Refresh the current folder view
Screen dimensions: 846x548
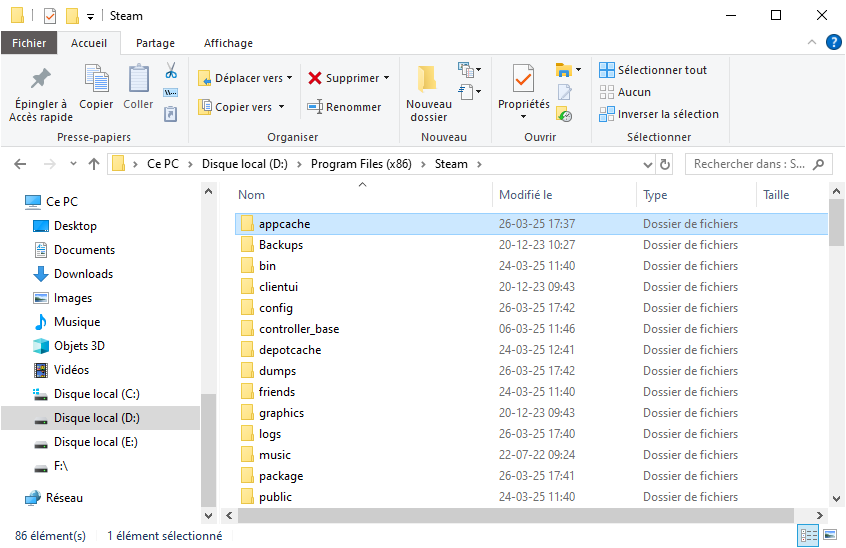pos(665,164)
